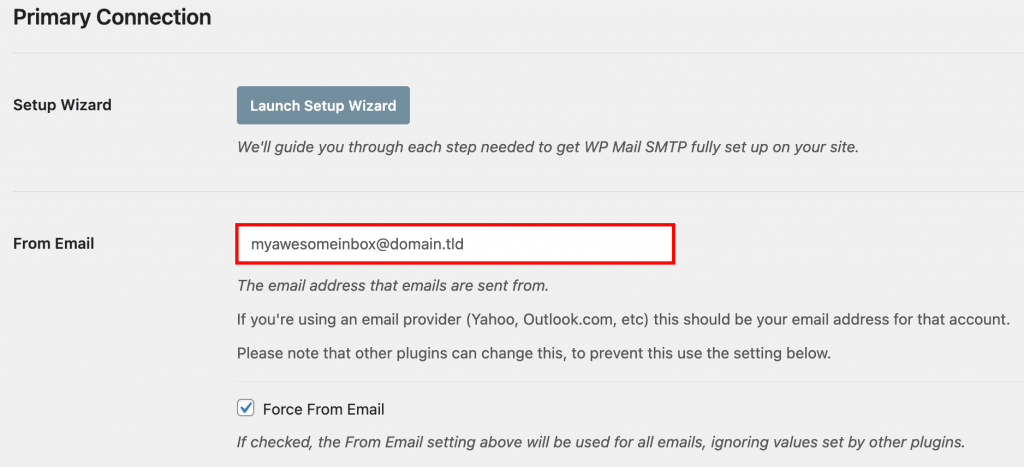Click the Force From Email checkbox label
The width and height of the screenshot is (1024, 467).
click(323, 409)
